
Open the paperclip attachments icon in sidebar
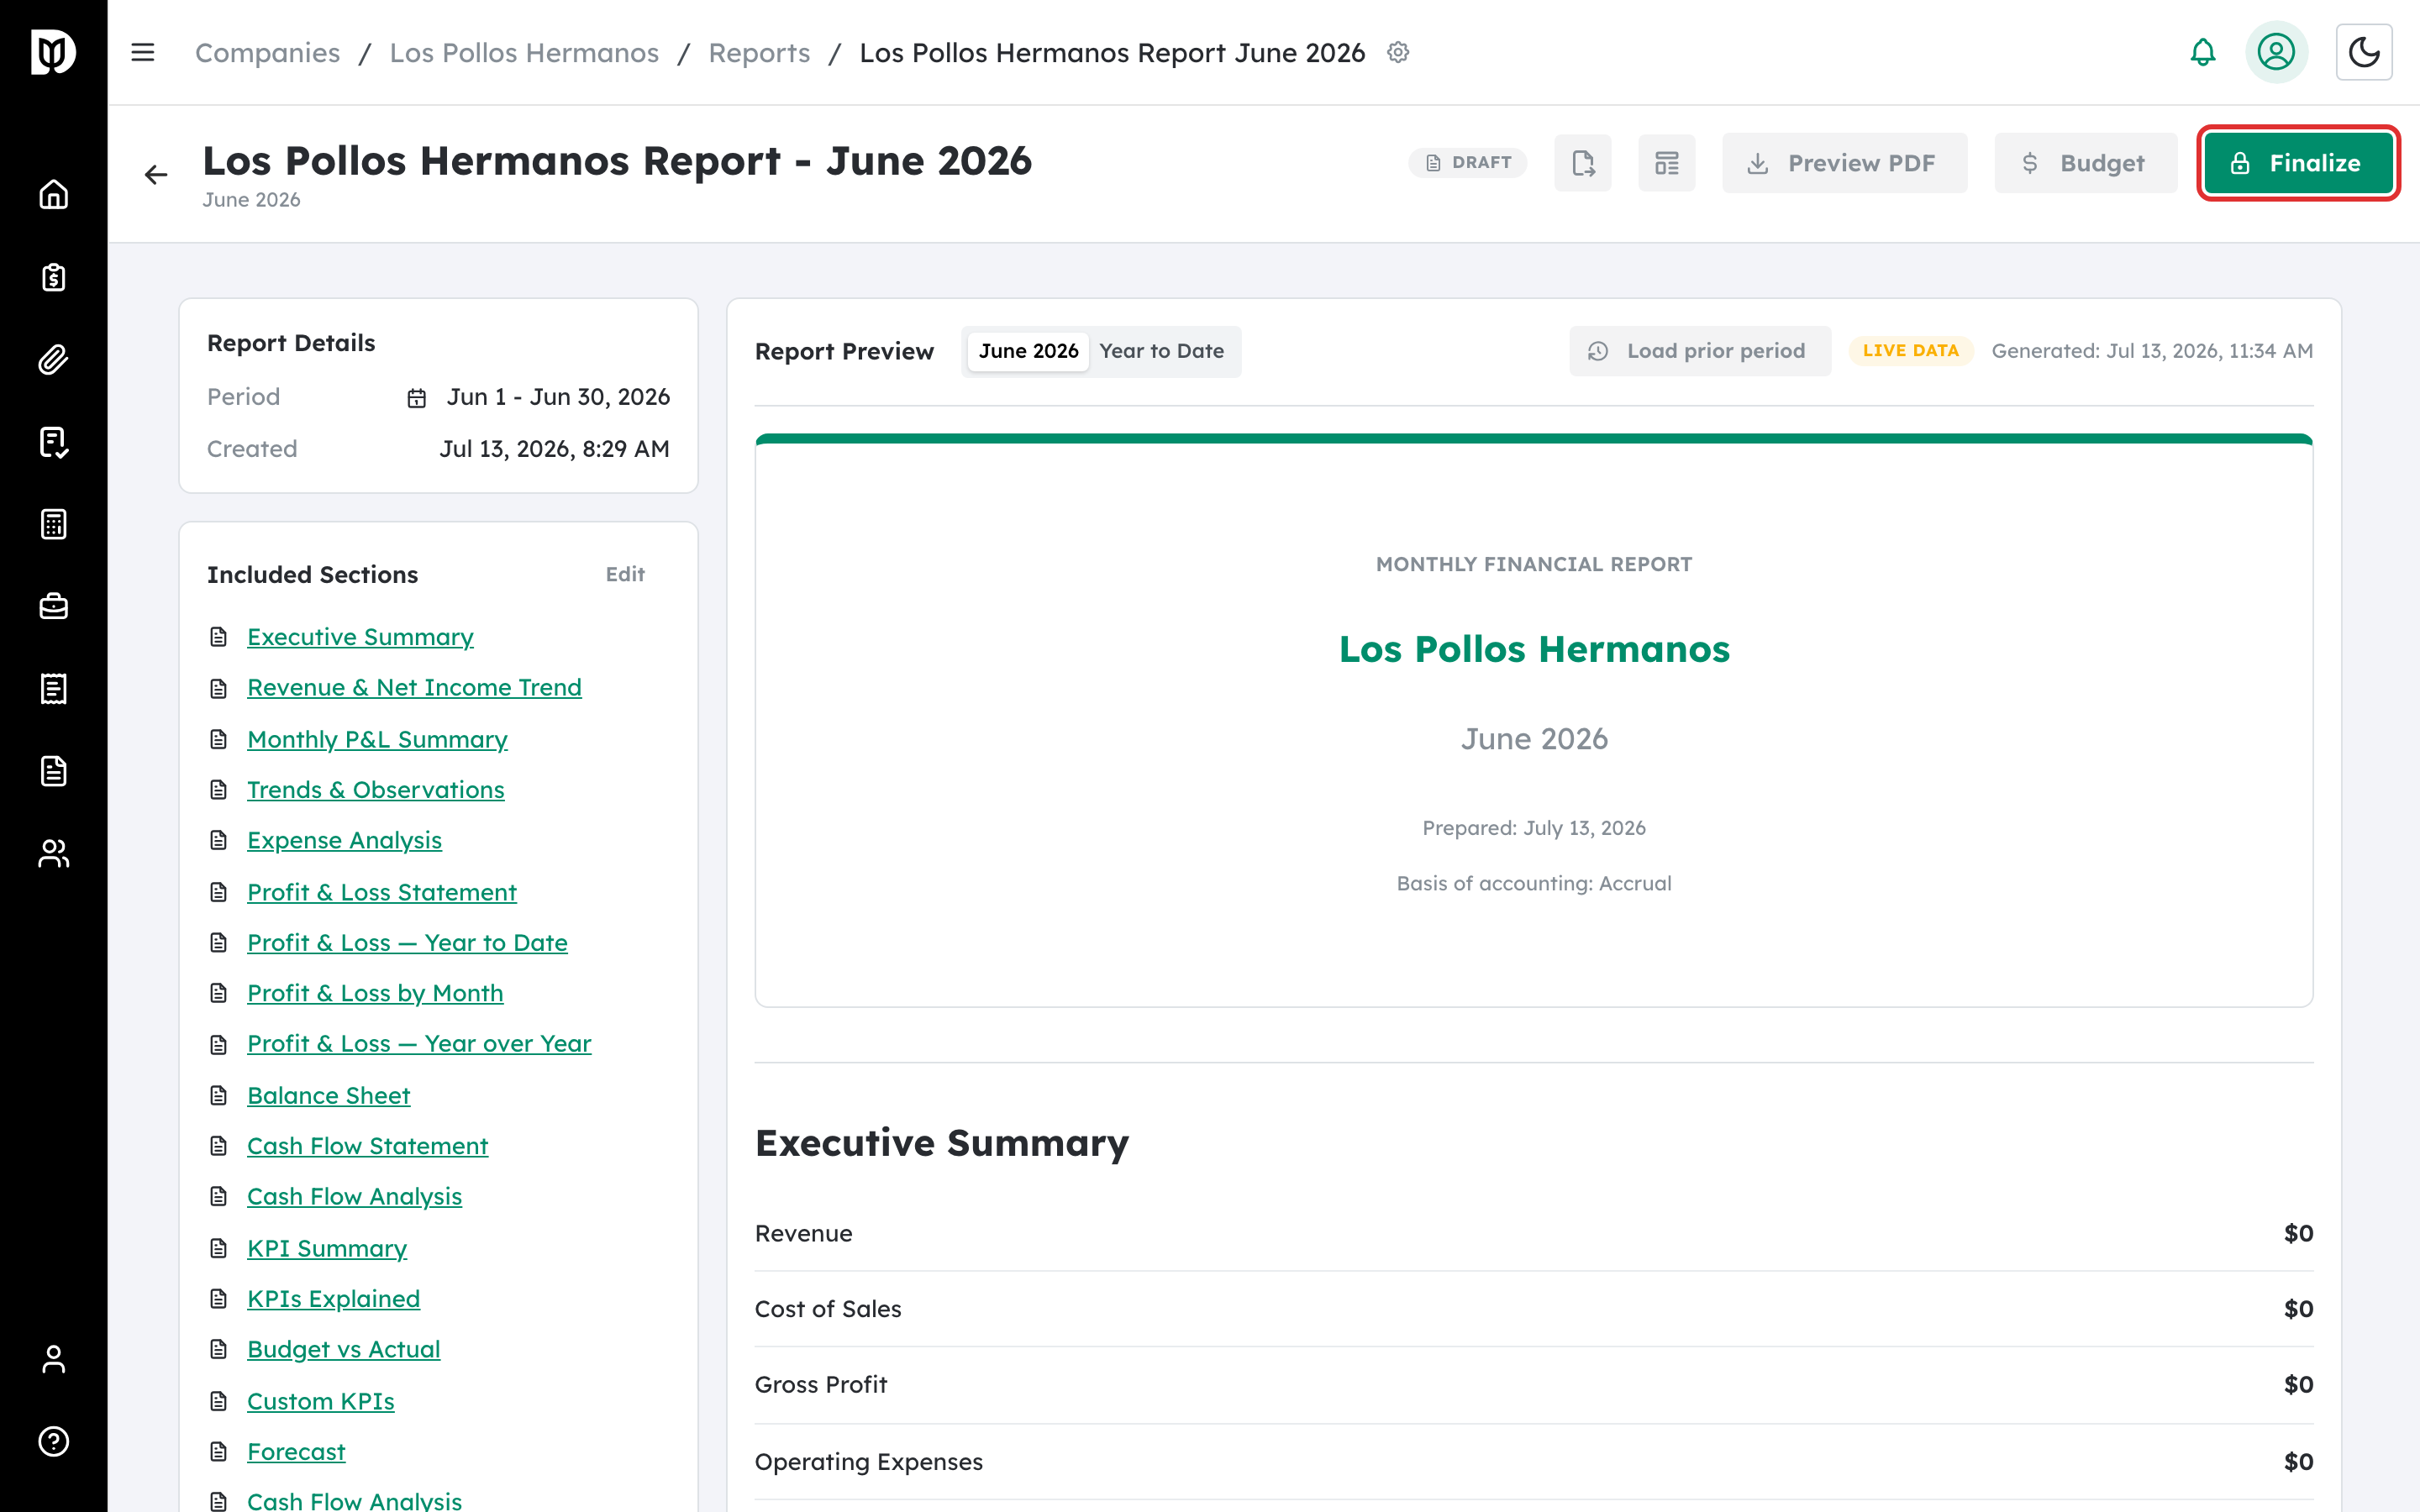coord(53,359)
